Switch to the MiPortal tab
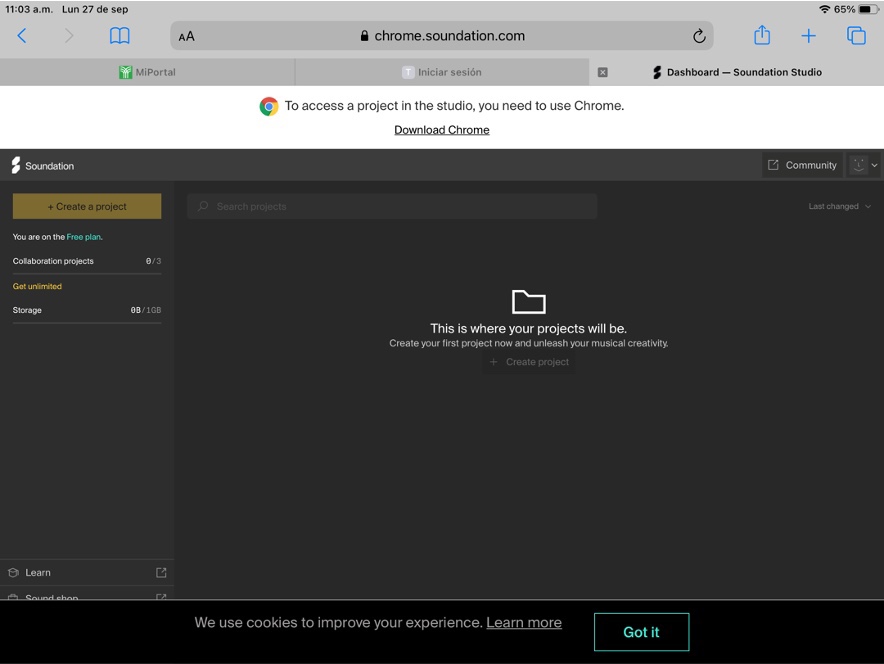884x664 pixels. pos(147,72)
